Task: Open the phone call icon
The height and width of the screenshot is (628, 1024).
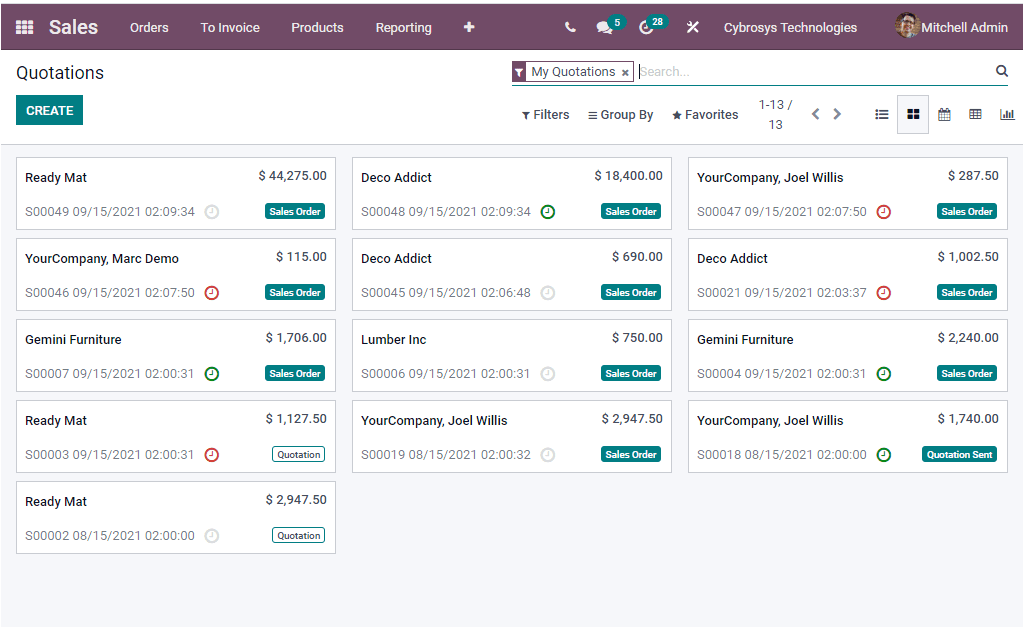Action: 569,27
